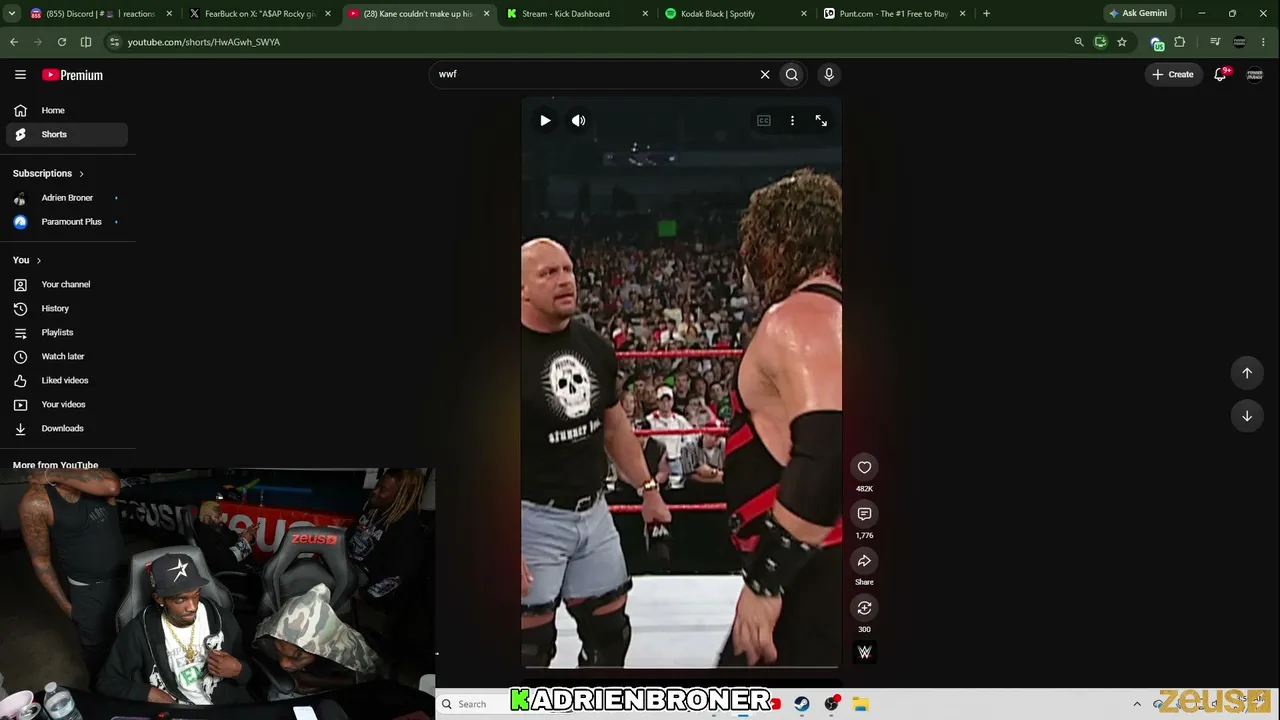Open Liked videos
This screenshot has width=1280, height=720.
click(x=67, y=380)
